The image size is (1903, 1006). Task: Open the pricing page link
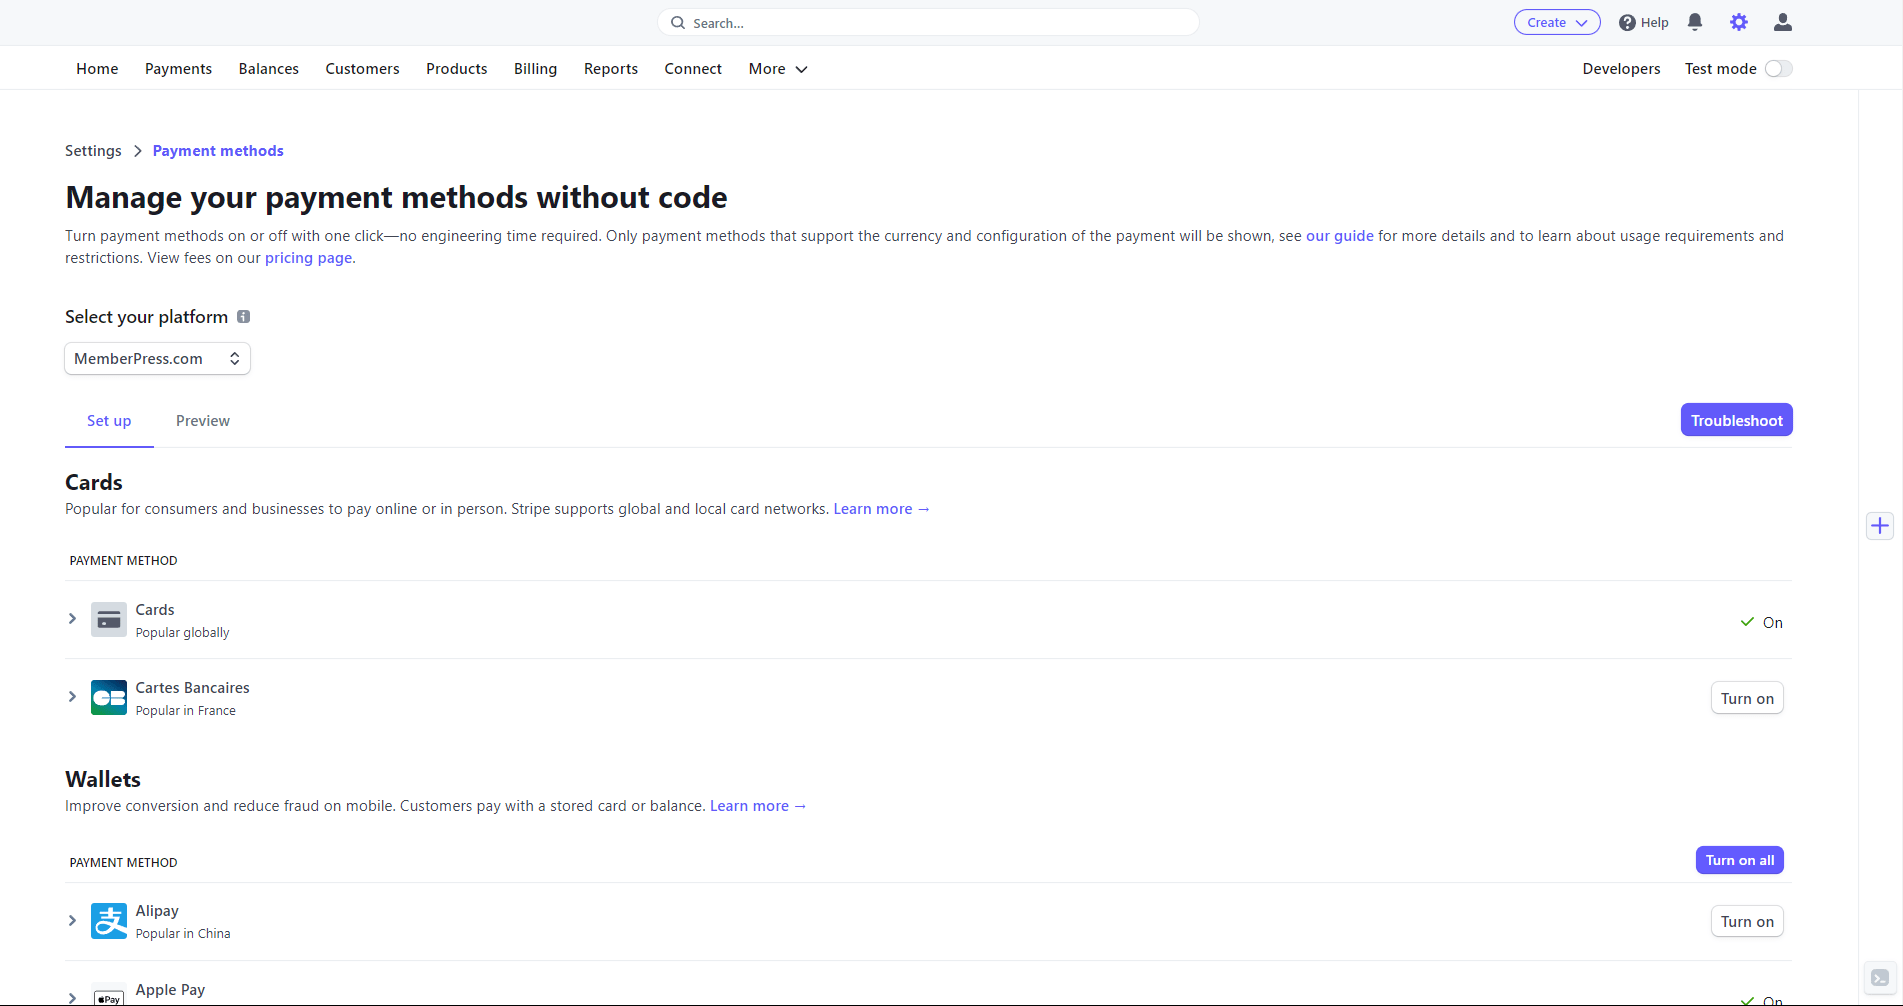(308, 257)
